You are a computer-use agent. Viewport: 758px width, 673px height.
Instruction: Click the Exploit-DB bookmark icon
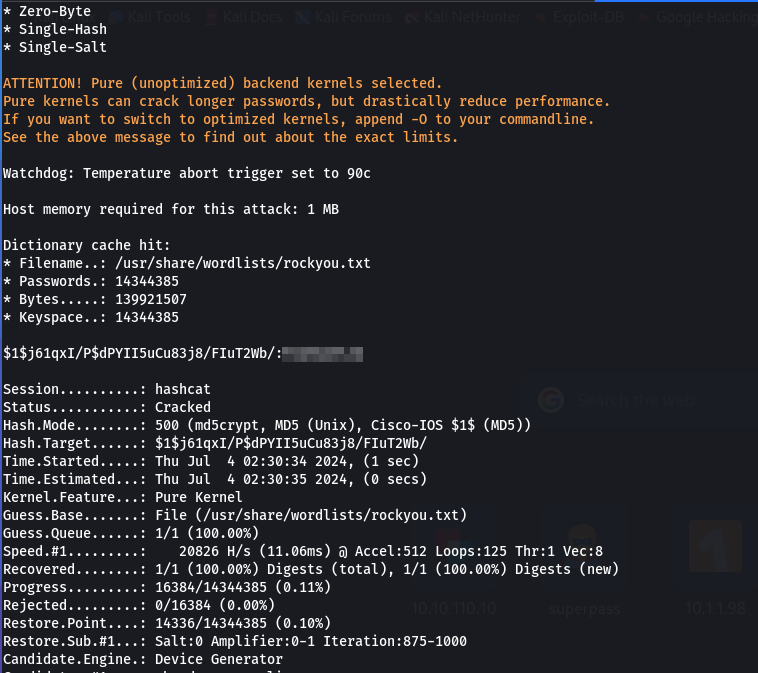pos(541,18)
